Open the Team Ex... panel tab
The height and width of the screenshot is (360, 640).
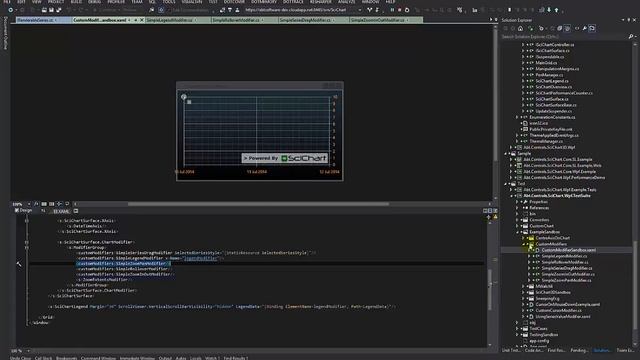625,350
